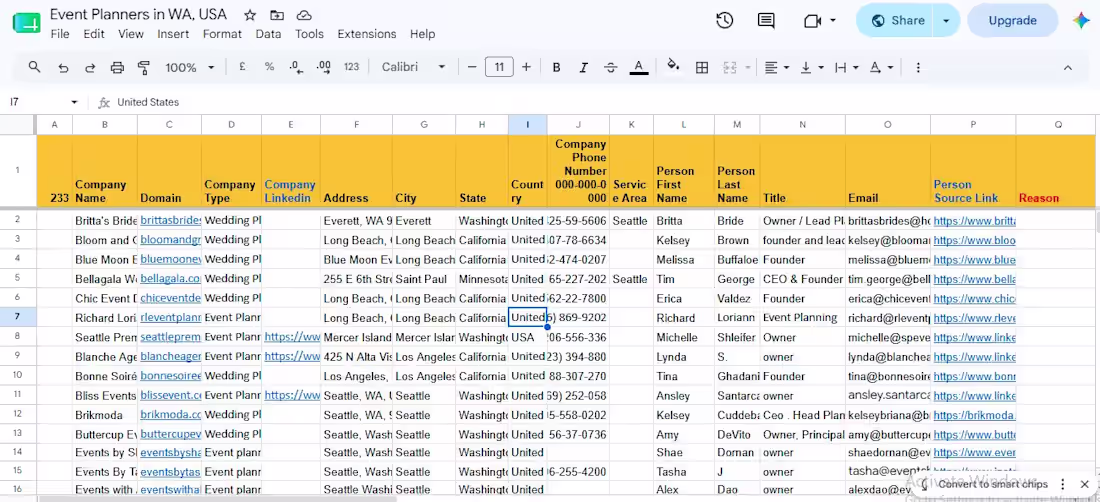This screenshot has height=502, width=1100.
Task: Open the Data menu
Action: coord(268,34)
